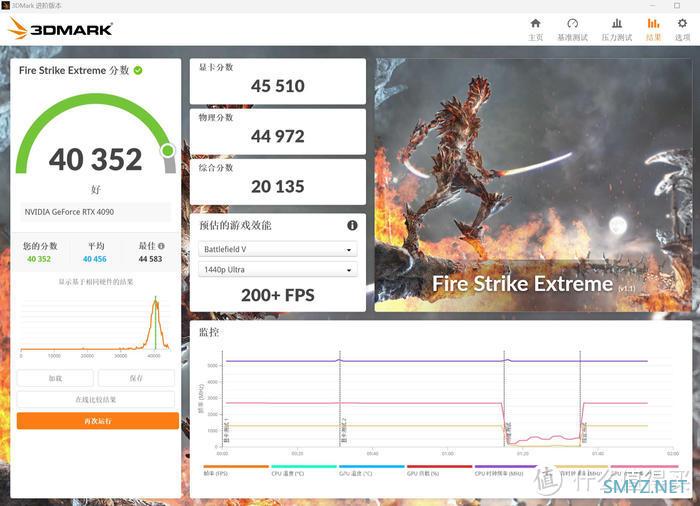
Task: Toggle the GPU 温度 blue legend item
Action: click(x=372, y=470)
